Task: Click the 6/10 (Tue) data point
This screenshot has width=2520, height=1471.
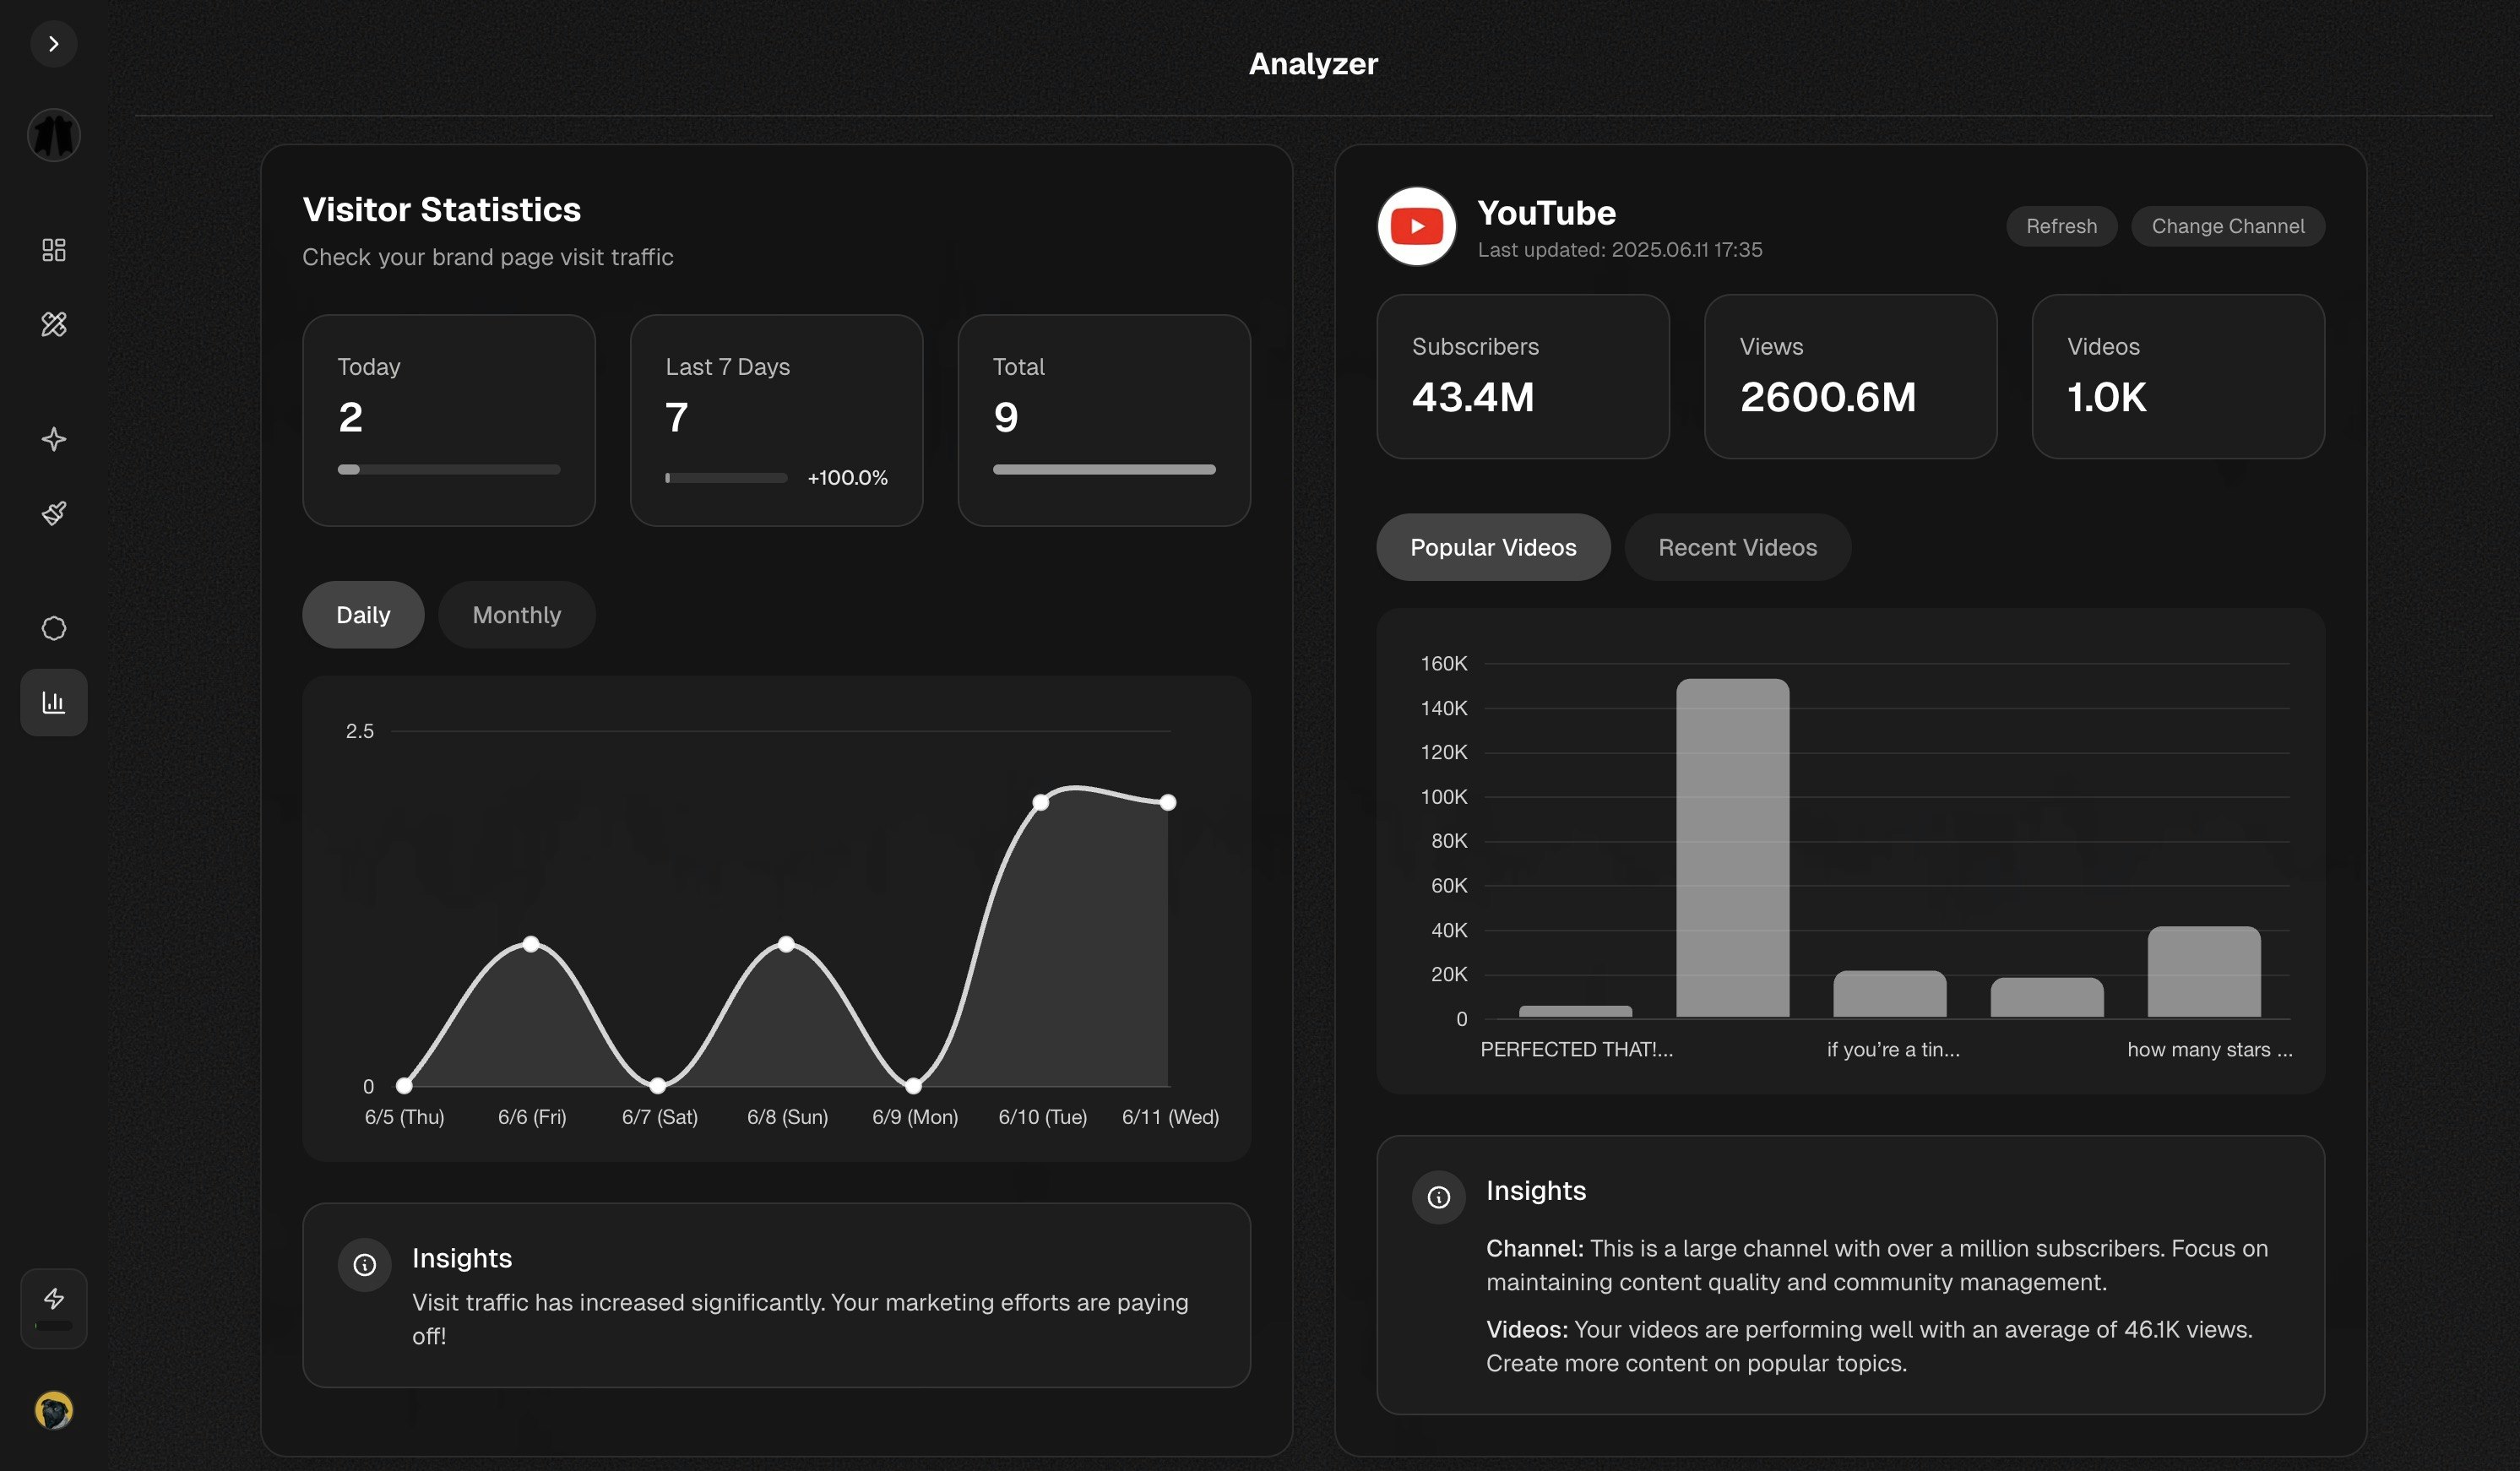Action: click(x=1040, y=802)
